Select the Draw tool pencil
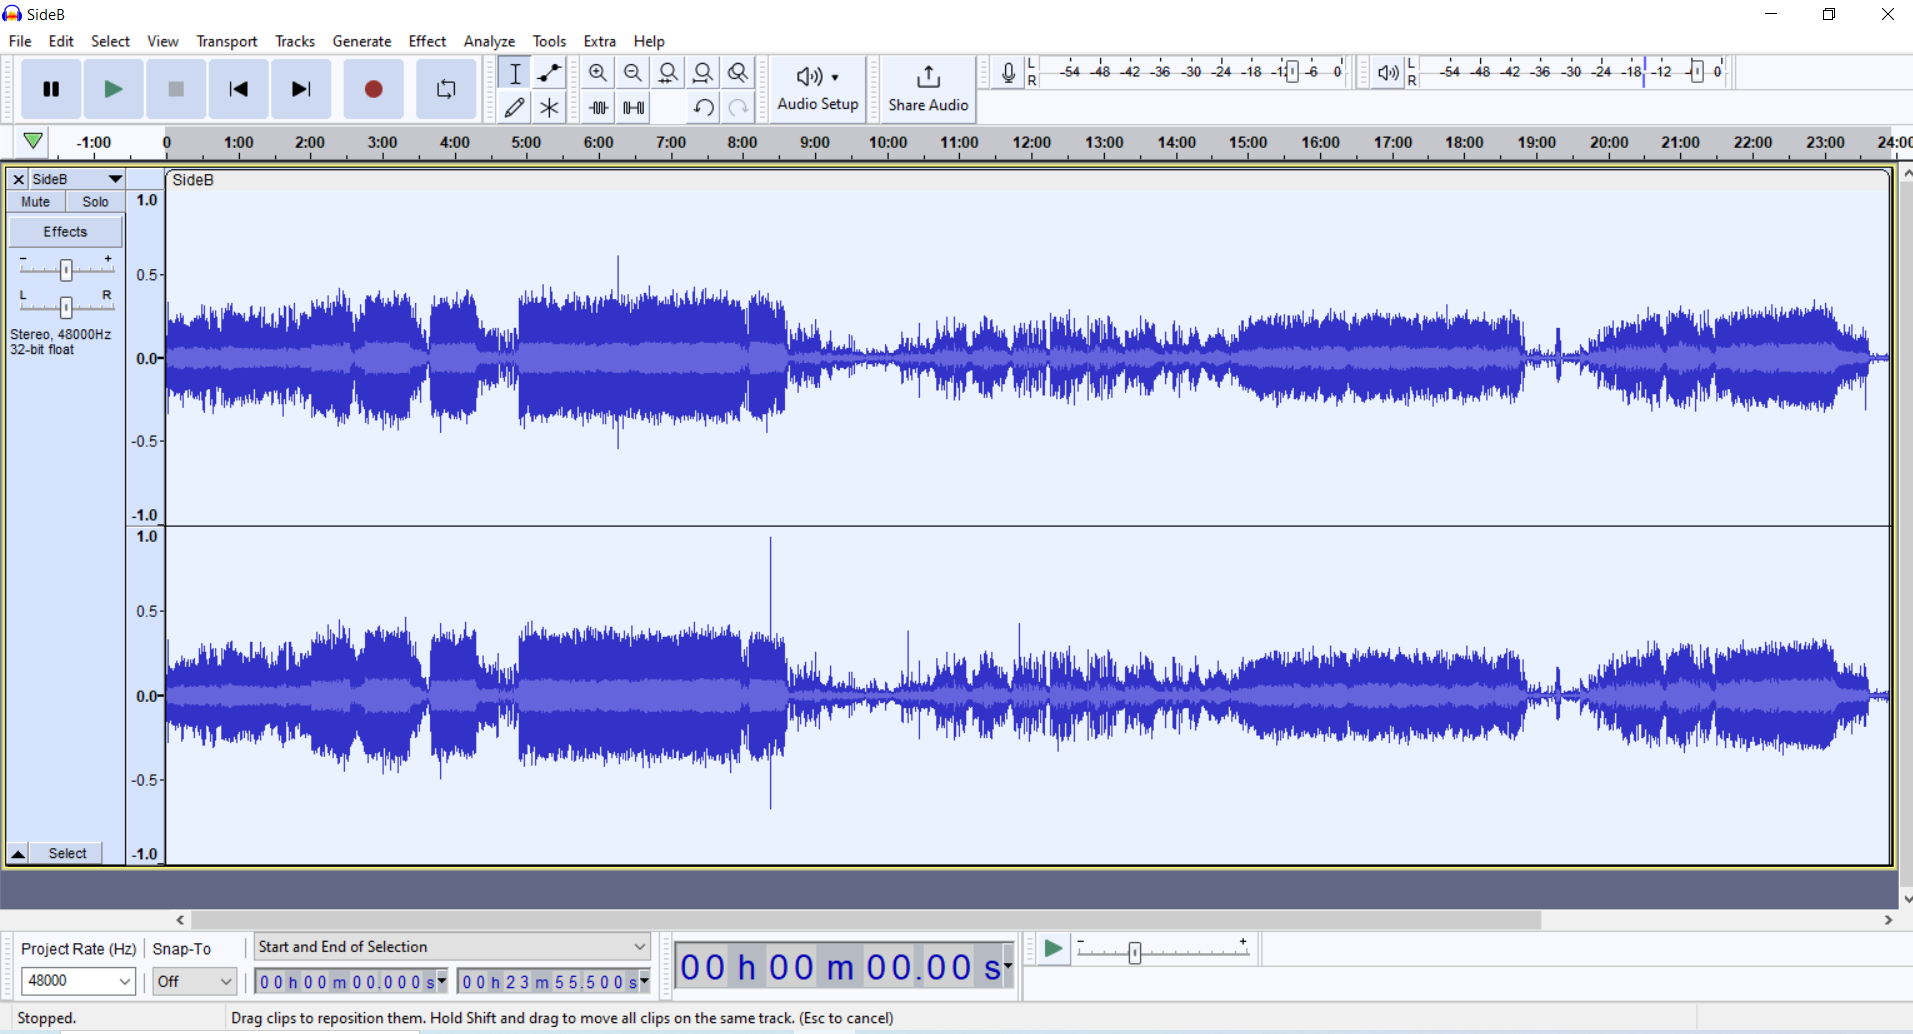This screenshot has height=1034, width=1913. (x=515, y=107)
